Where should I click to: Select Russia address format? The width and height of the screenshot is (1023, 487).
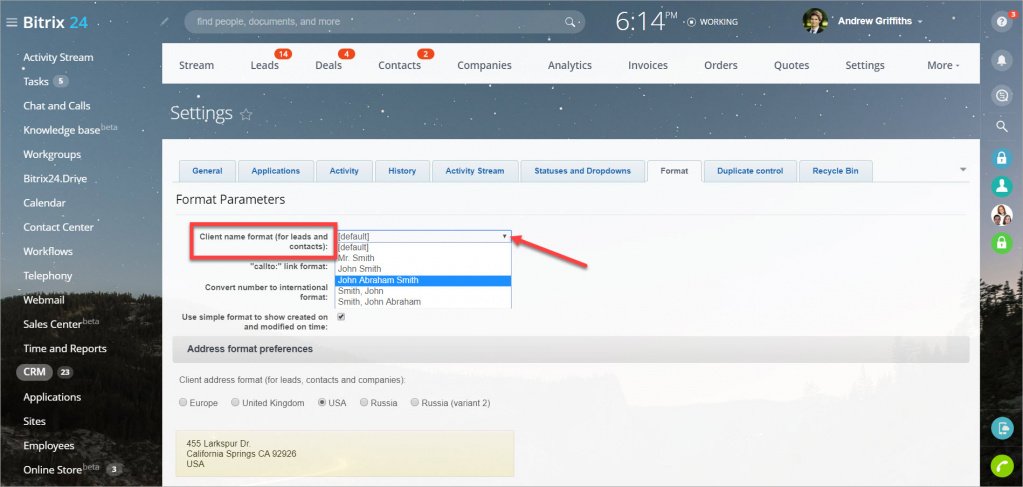[364, 403]
